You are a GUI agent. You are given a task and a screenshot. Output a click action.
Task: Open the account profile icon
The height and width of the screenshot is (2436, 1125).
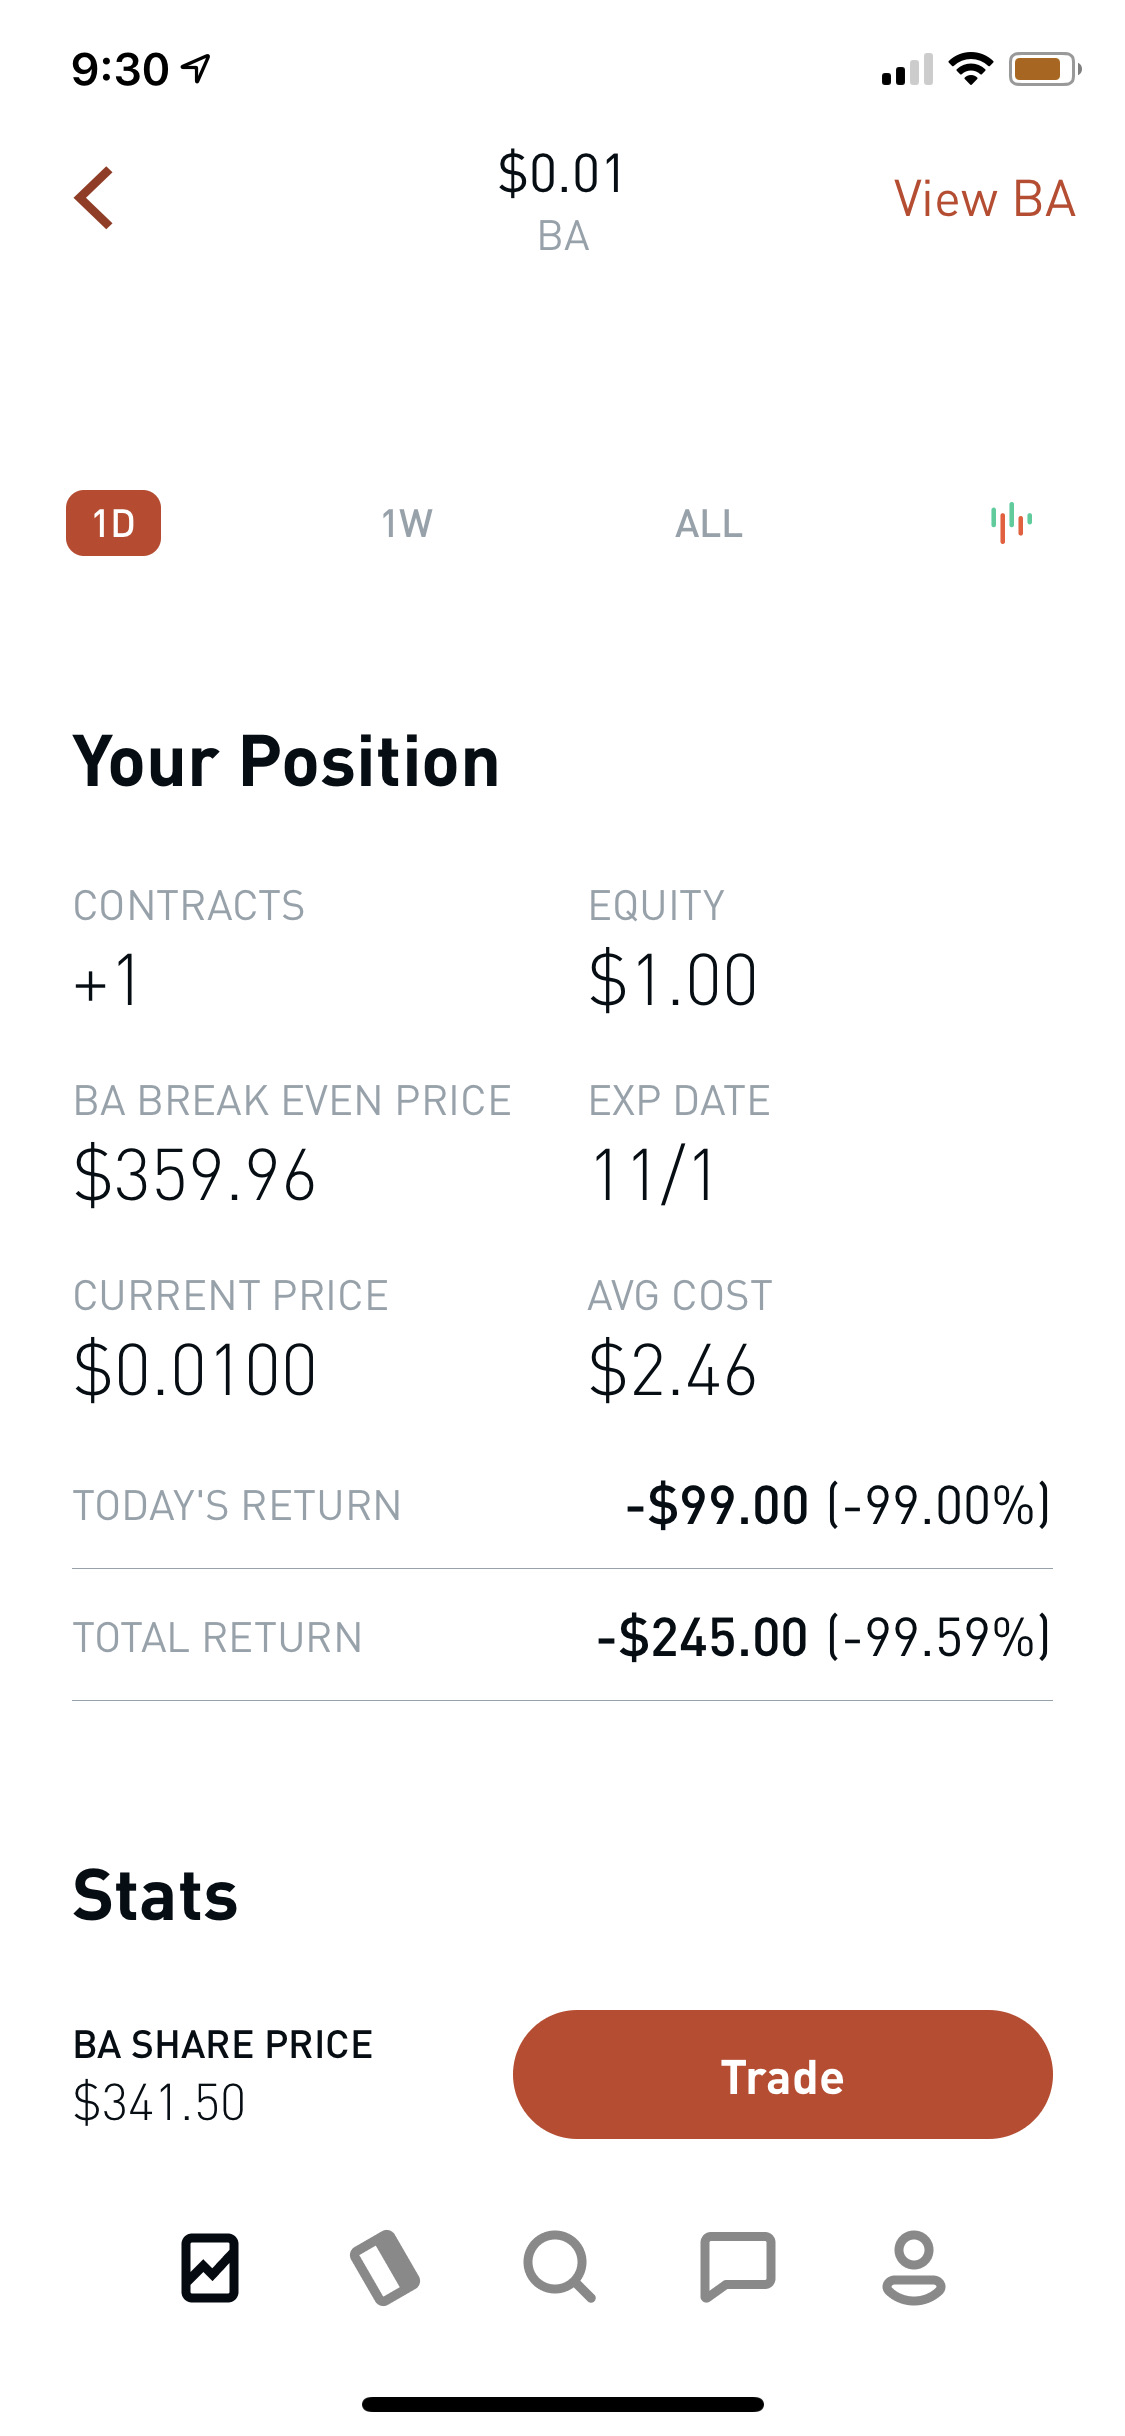point(913,2267)
